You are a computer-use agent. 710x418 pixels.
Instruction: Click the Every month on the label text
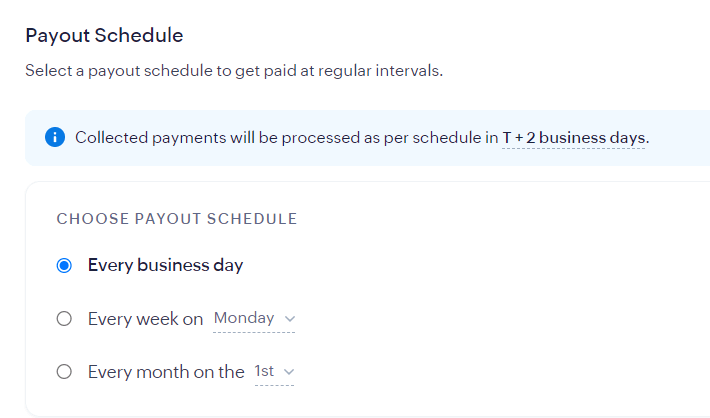click(x=165, y=372)
